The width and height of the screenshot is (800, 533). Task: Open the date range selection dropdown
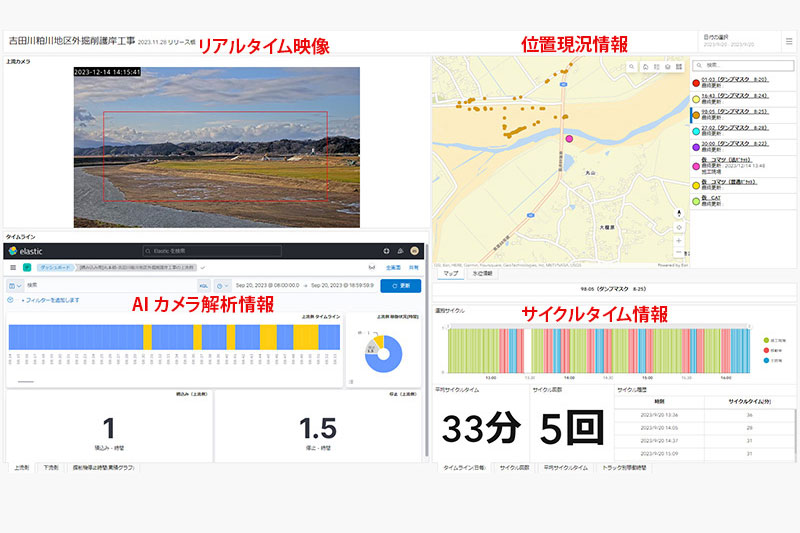[738, 41]
